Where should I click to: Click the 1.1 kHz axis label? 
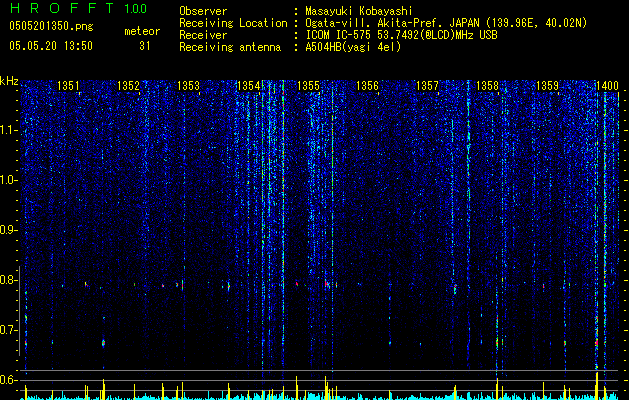(x=8, y=130)
